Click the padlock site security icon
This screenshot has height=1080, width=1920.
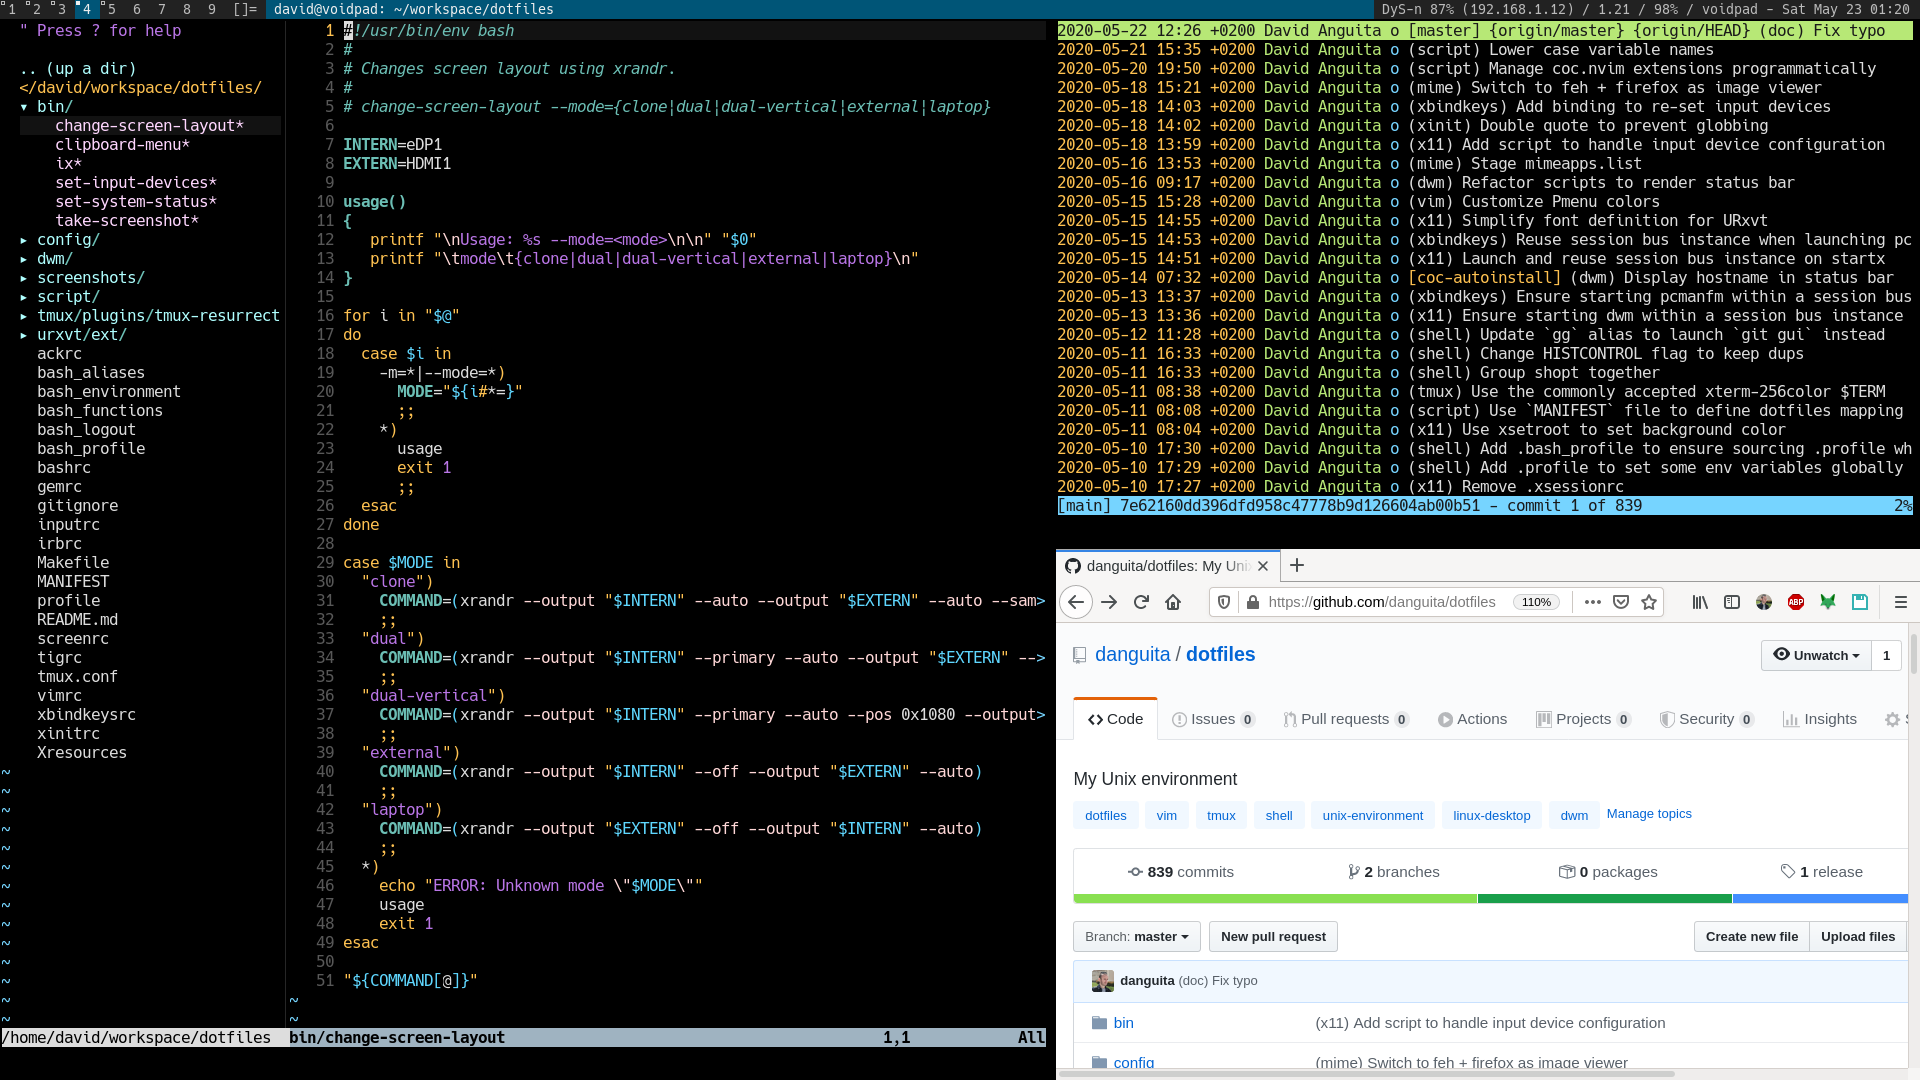(x=1252, y=602)
